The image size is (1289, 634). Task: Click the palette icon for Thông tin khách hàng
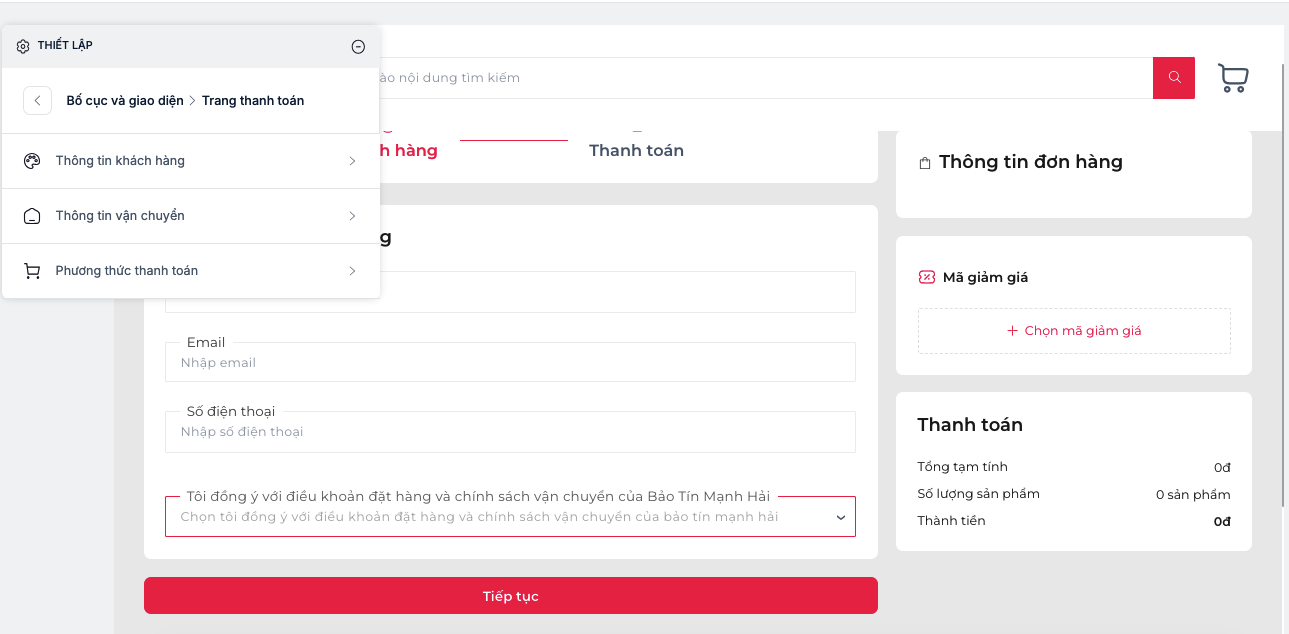[32, 161]
